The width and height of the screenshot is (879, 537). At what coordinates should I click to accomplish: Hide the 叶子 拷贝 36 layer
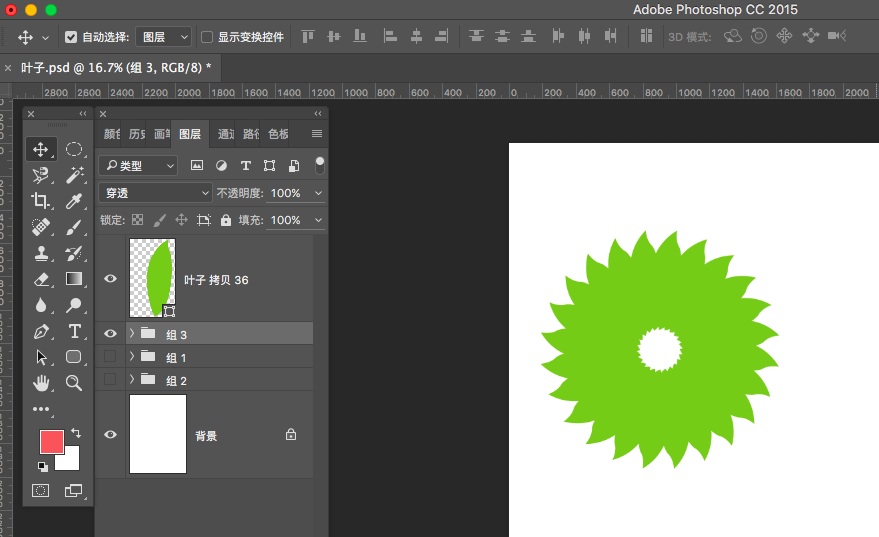point(110,279)
